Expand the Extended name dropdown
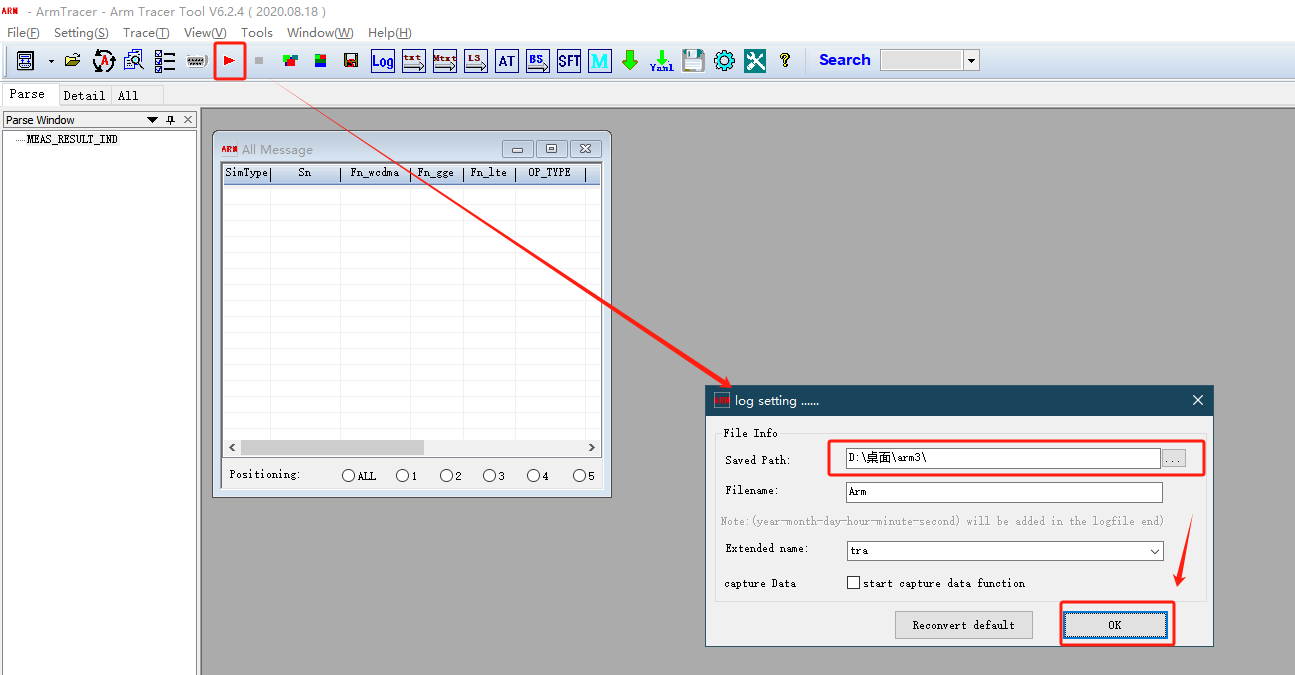 click(x=1155, y=551)
